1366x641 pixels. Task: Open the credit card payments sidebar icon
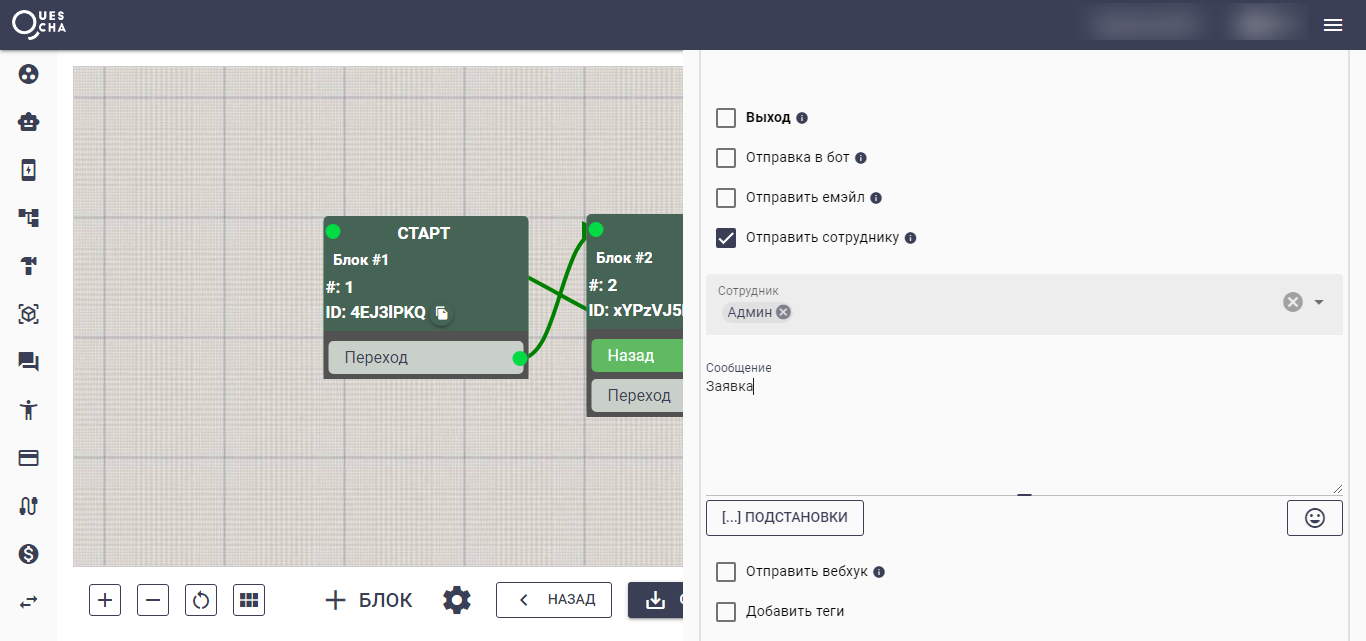coord(28,458)
